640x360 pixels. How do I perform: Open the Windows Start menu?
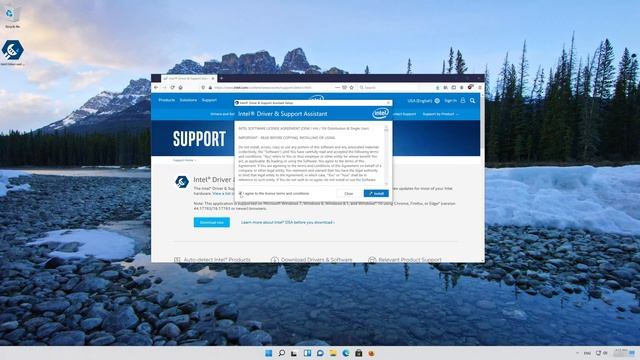(269, 353)
